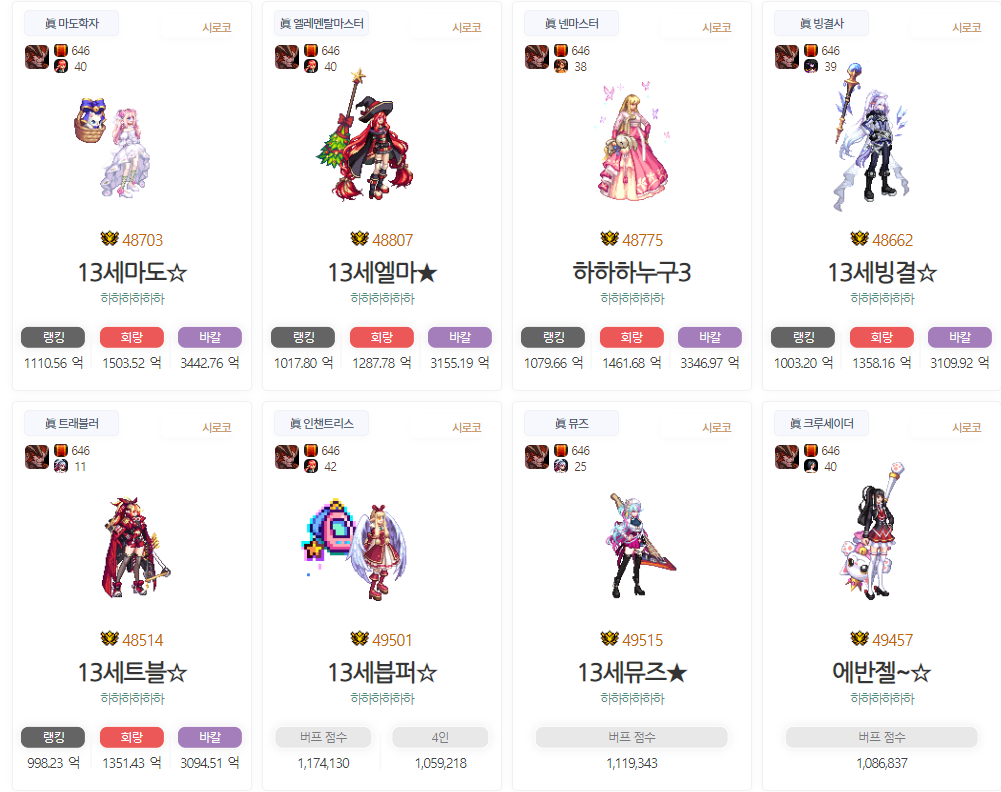Image resolution: width=1001 pixels, height=792 pixels.
Task: Click the 시로코 server label on the 넨마스터 card
Action: (716, 27)
